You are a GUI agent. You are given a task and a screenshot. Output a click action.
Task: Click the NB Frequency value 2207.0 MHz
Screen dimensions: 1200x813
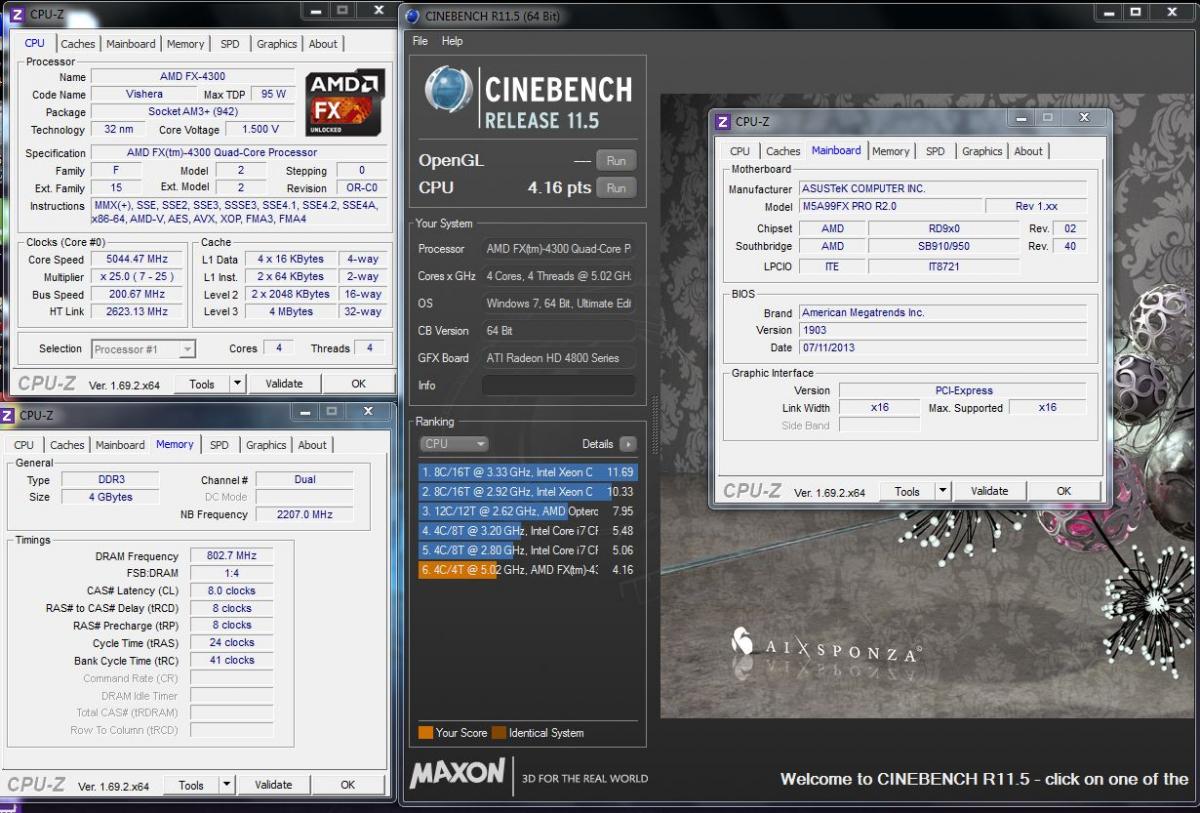pyautogui.click(x=304, y=515)
